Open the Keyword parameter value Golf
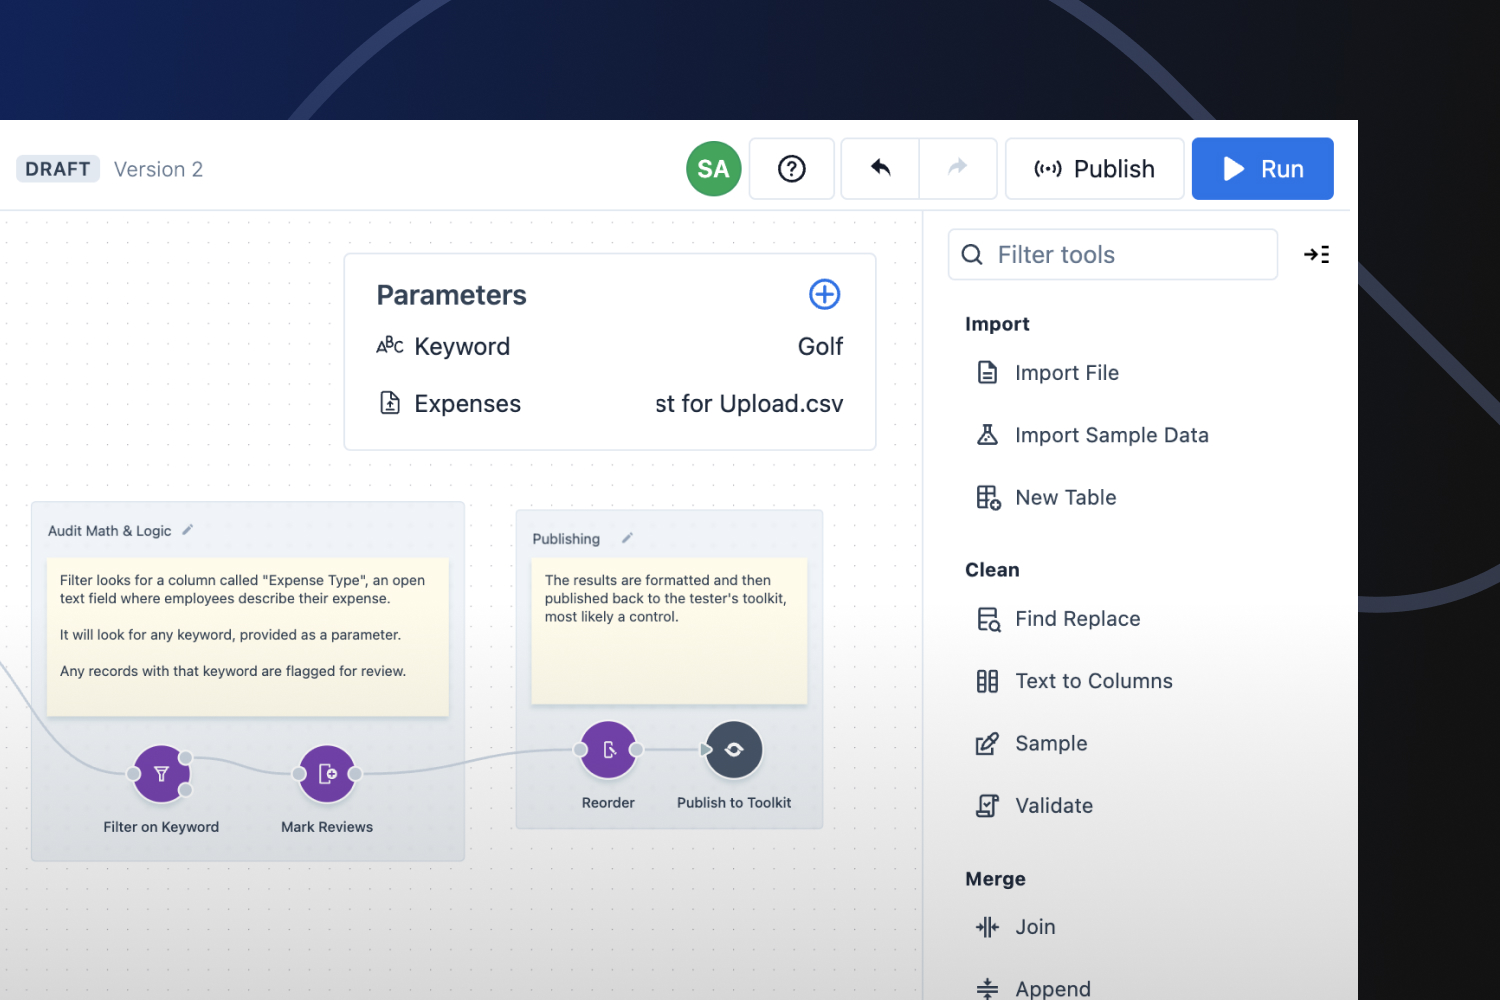The image size is (1500, 1000). (x=820, y=347)
